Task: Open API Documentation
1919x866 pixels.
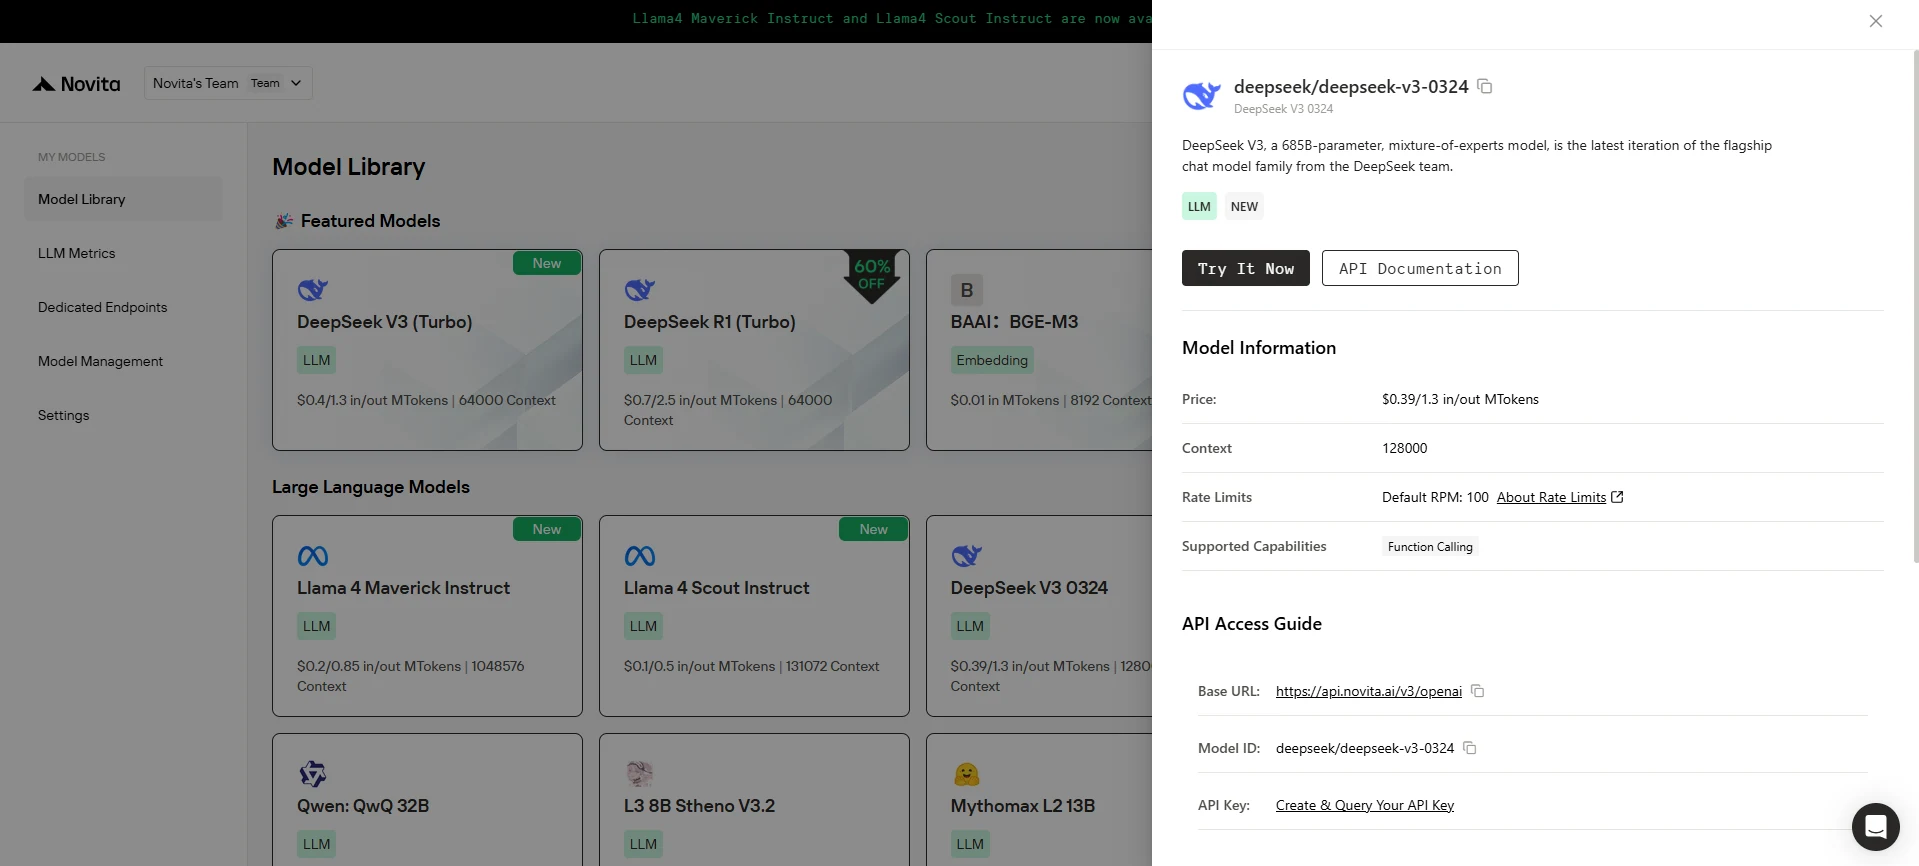Action: 1420,268
